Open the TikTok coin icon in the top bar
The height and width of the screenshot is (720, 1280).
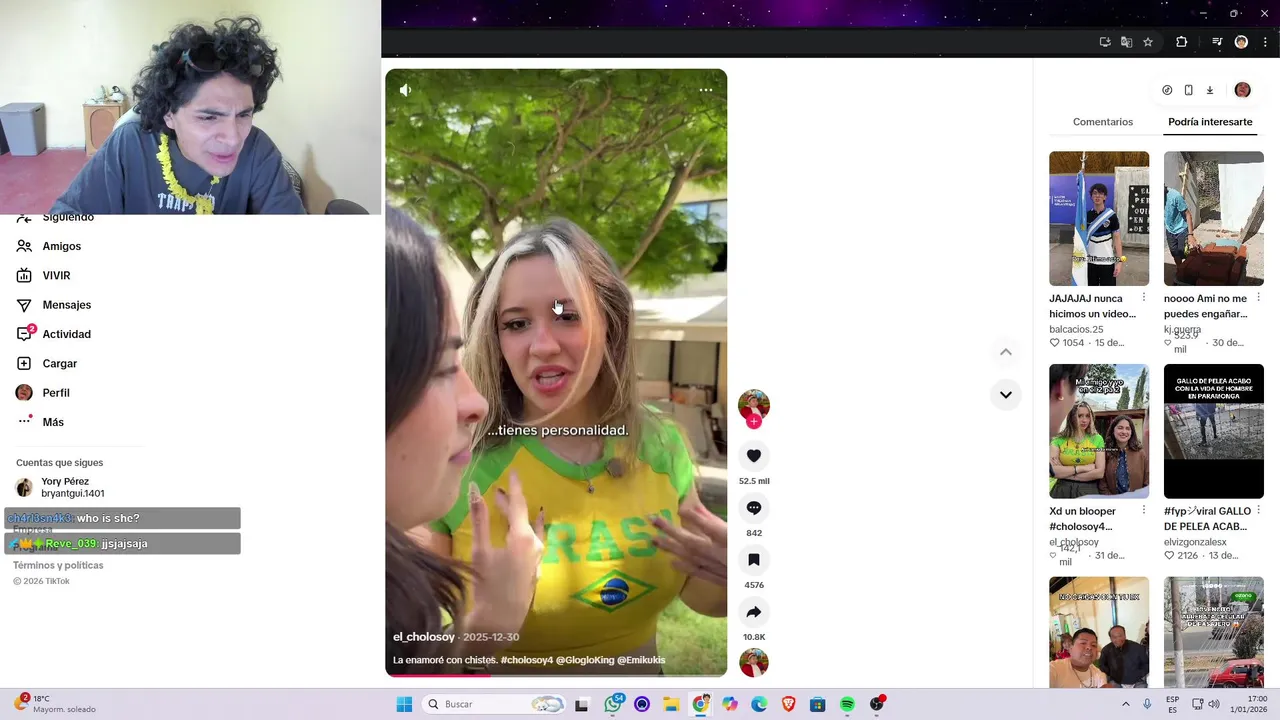[x=1167, y=90]
